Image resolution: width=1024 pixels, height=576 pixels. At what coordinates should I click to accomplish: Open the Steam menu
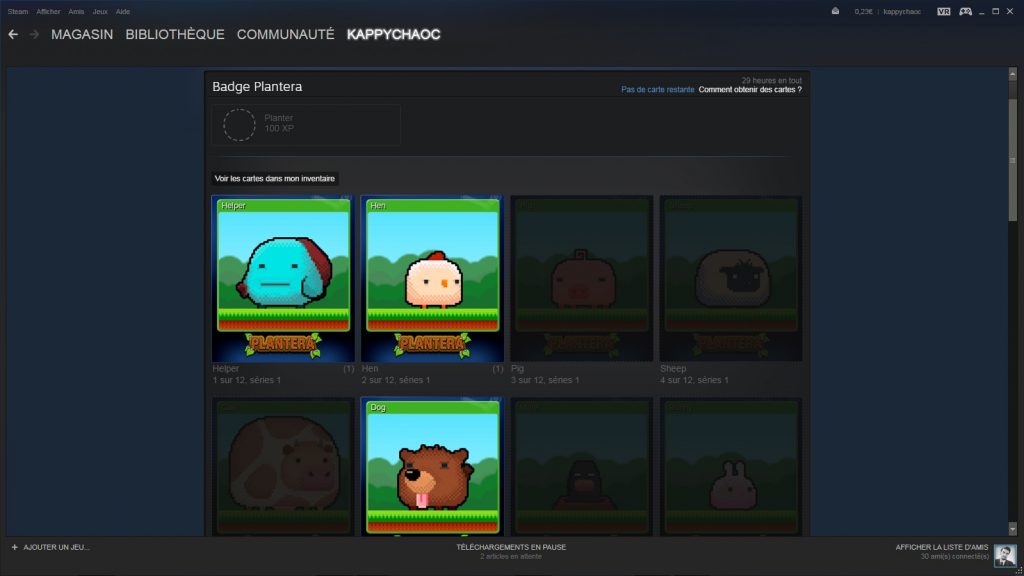18,11
